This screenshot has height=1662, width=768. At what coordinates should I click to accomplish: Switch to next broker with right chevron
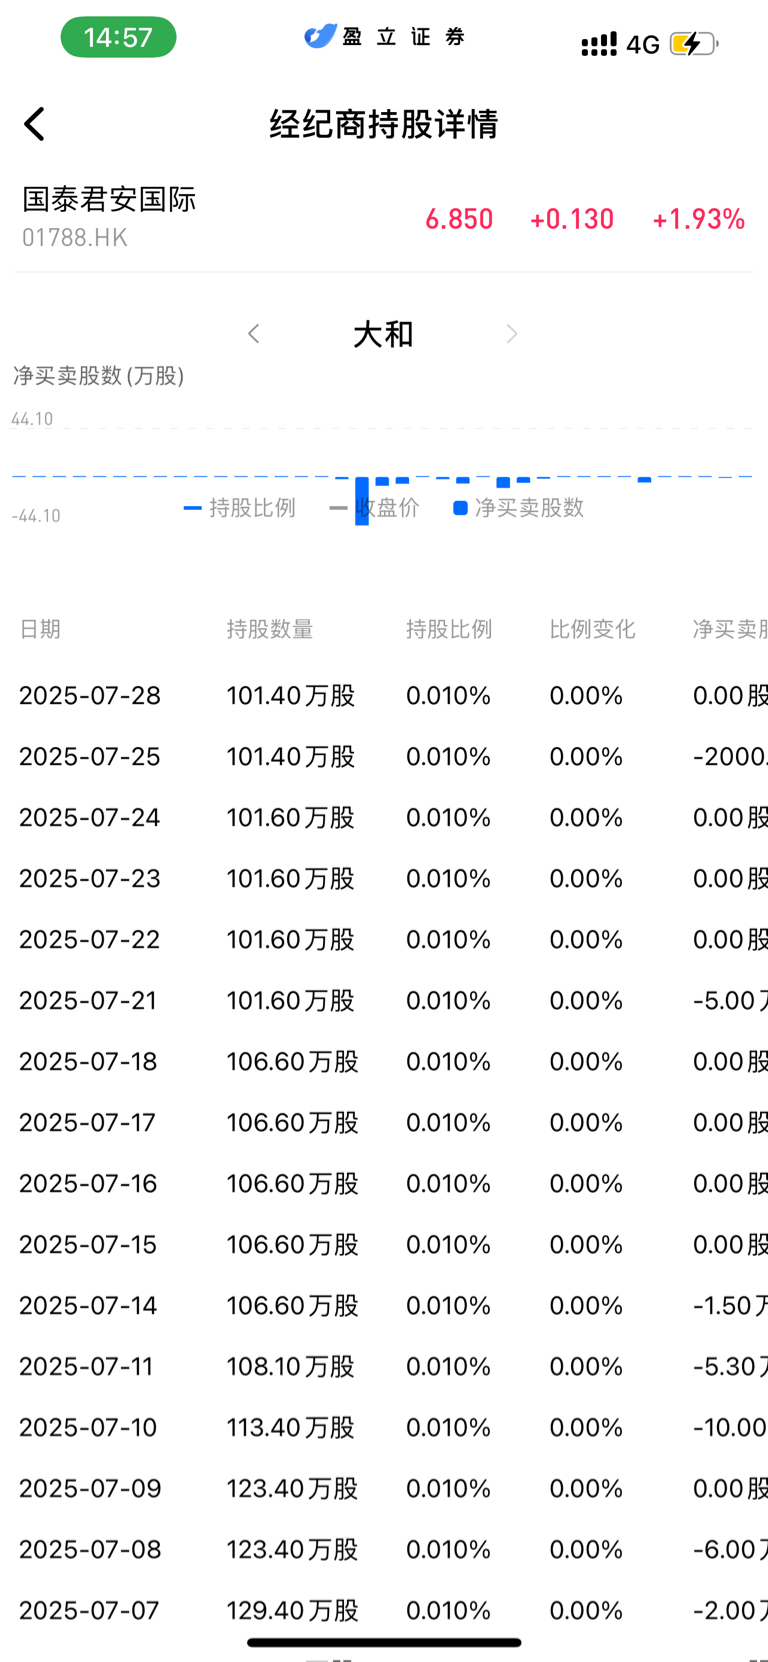click(x=512, y=334)
